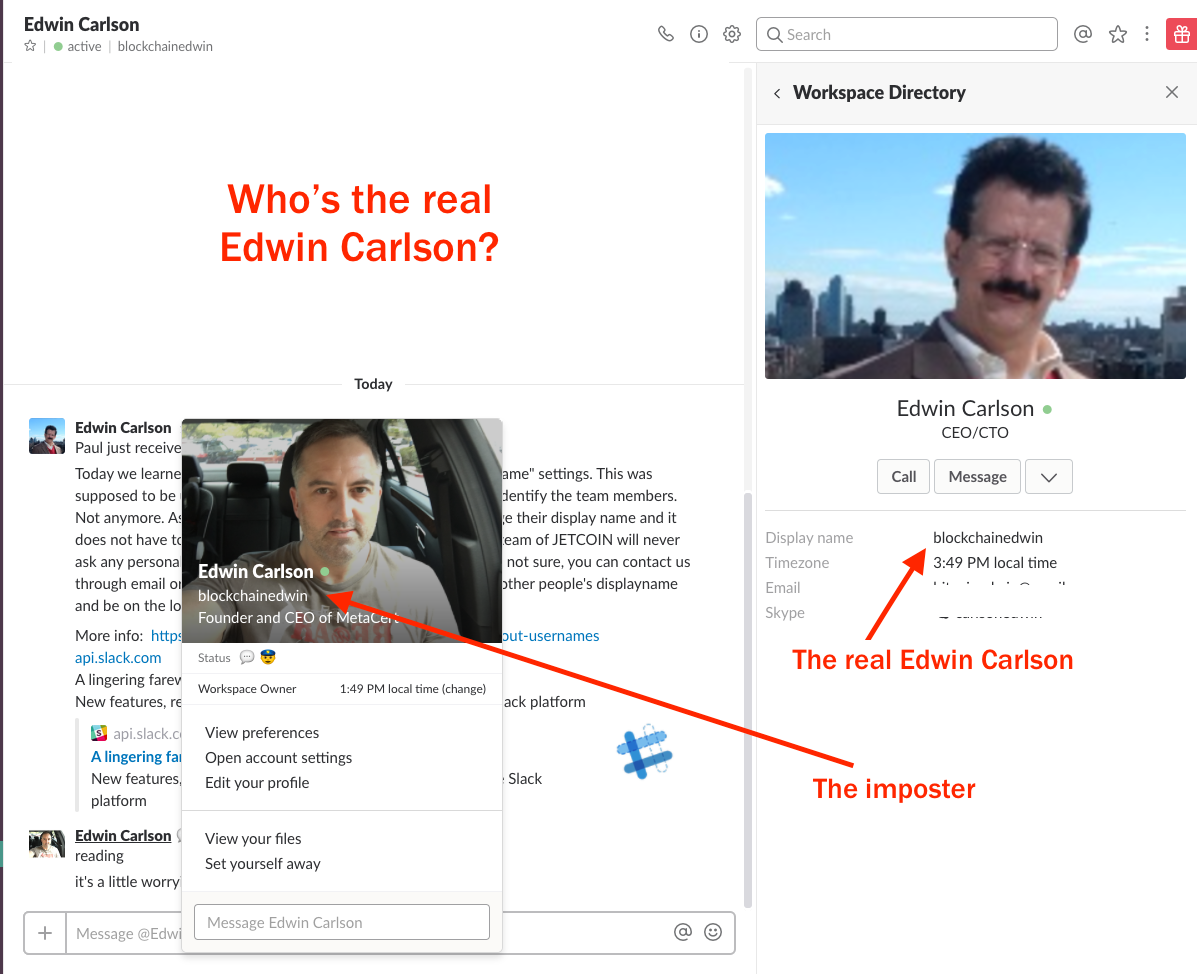1197x974 pixels.
Task: Click the first message sender name Edwin Carlson
Action: coord(123,427)
